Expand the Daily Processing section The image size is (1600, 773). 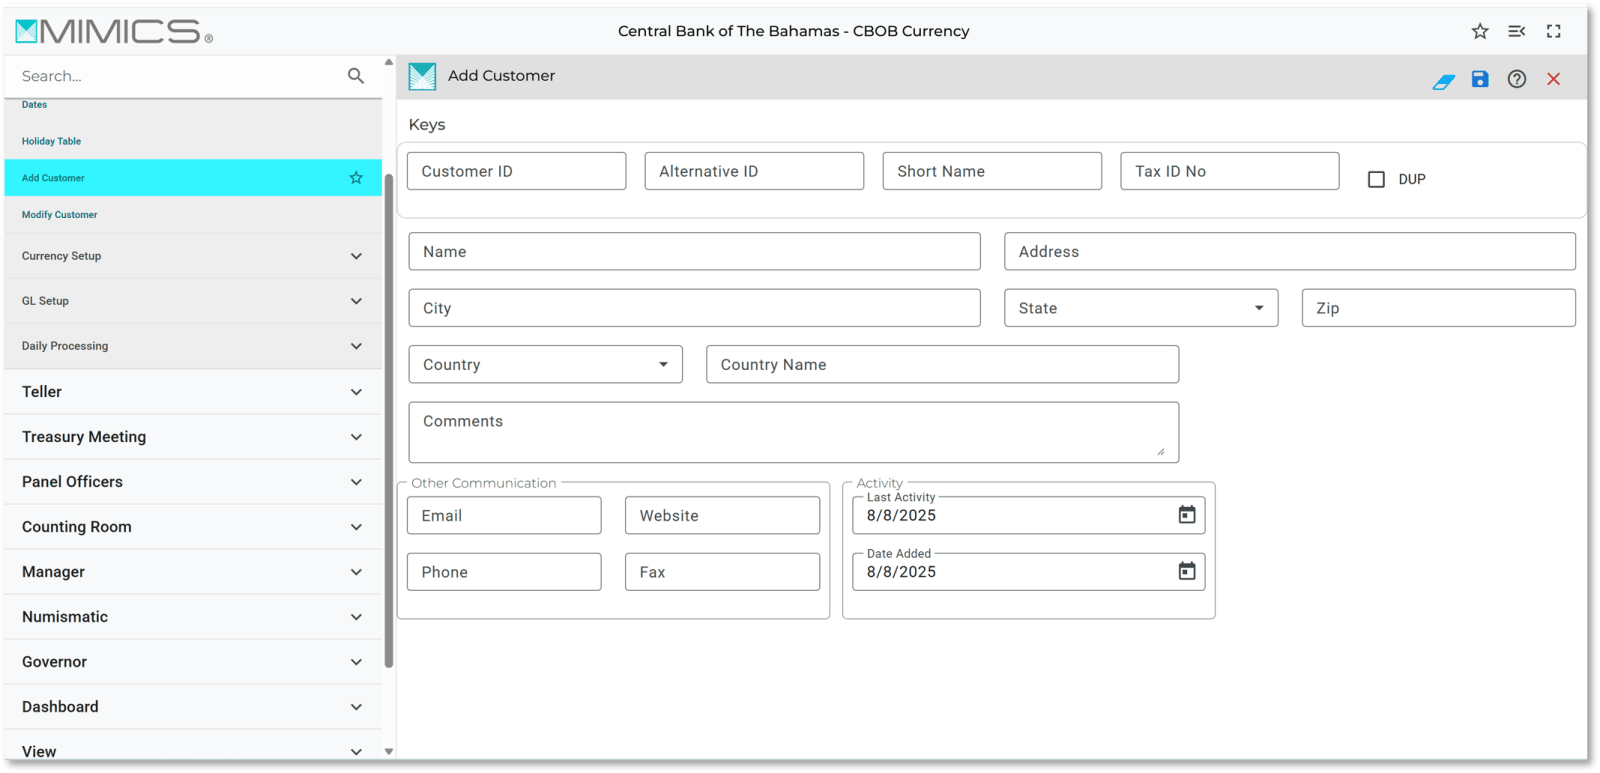click(x=193, y=346)
